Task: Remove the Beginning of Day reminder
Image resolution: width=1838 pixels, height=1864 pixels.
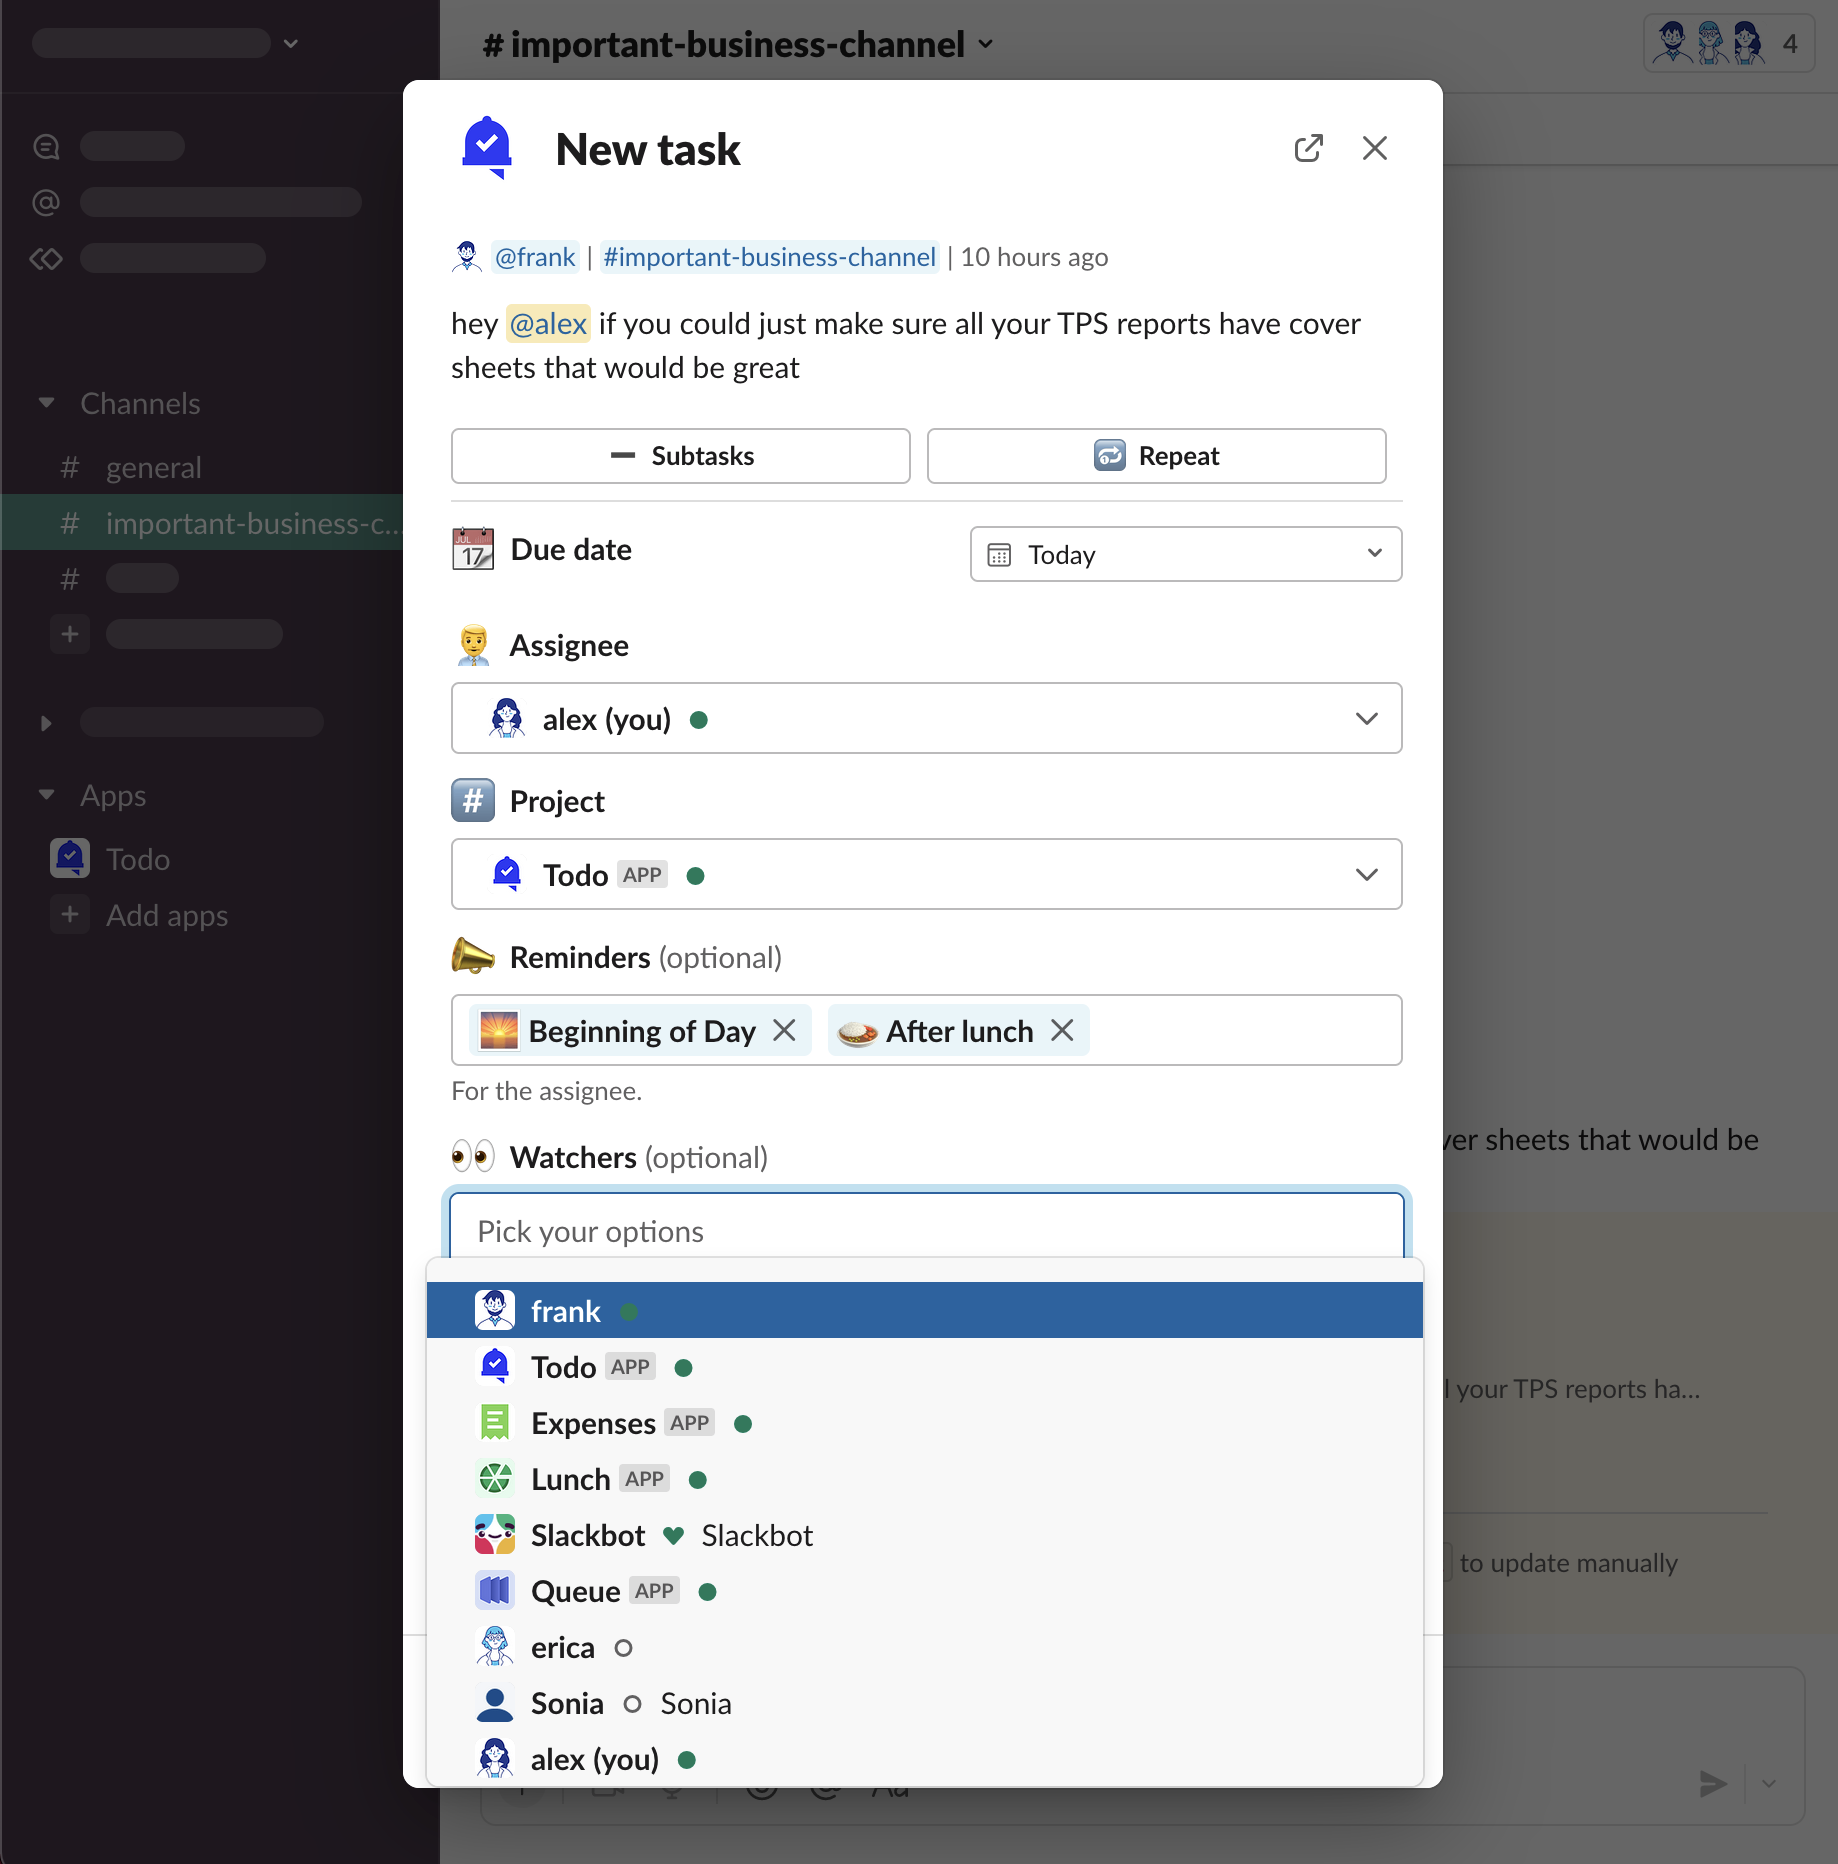Action: click(785, 1030)
